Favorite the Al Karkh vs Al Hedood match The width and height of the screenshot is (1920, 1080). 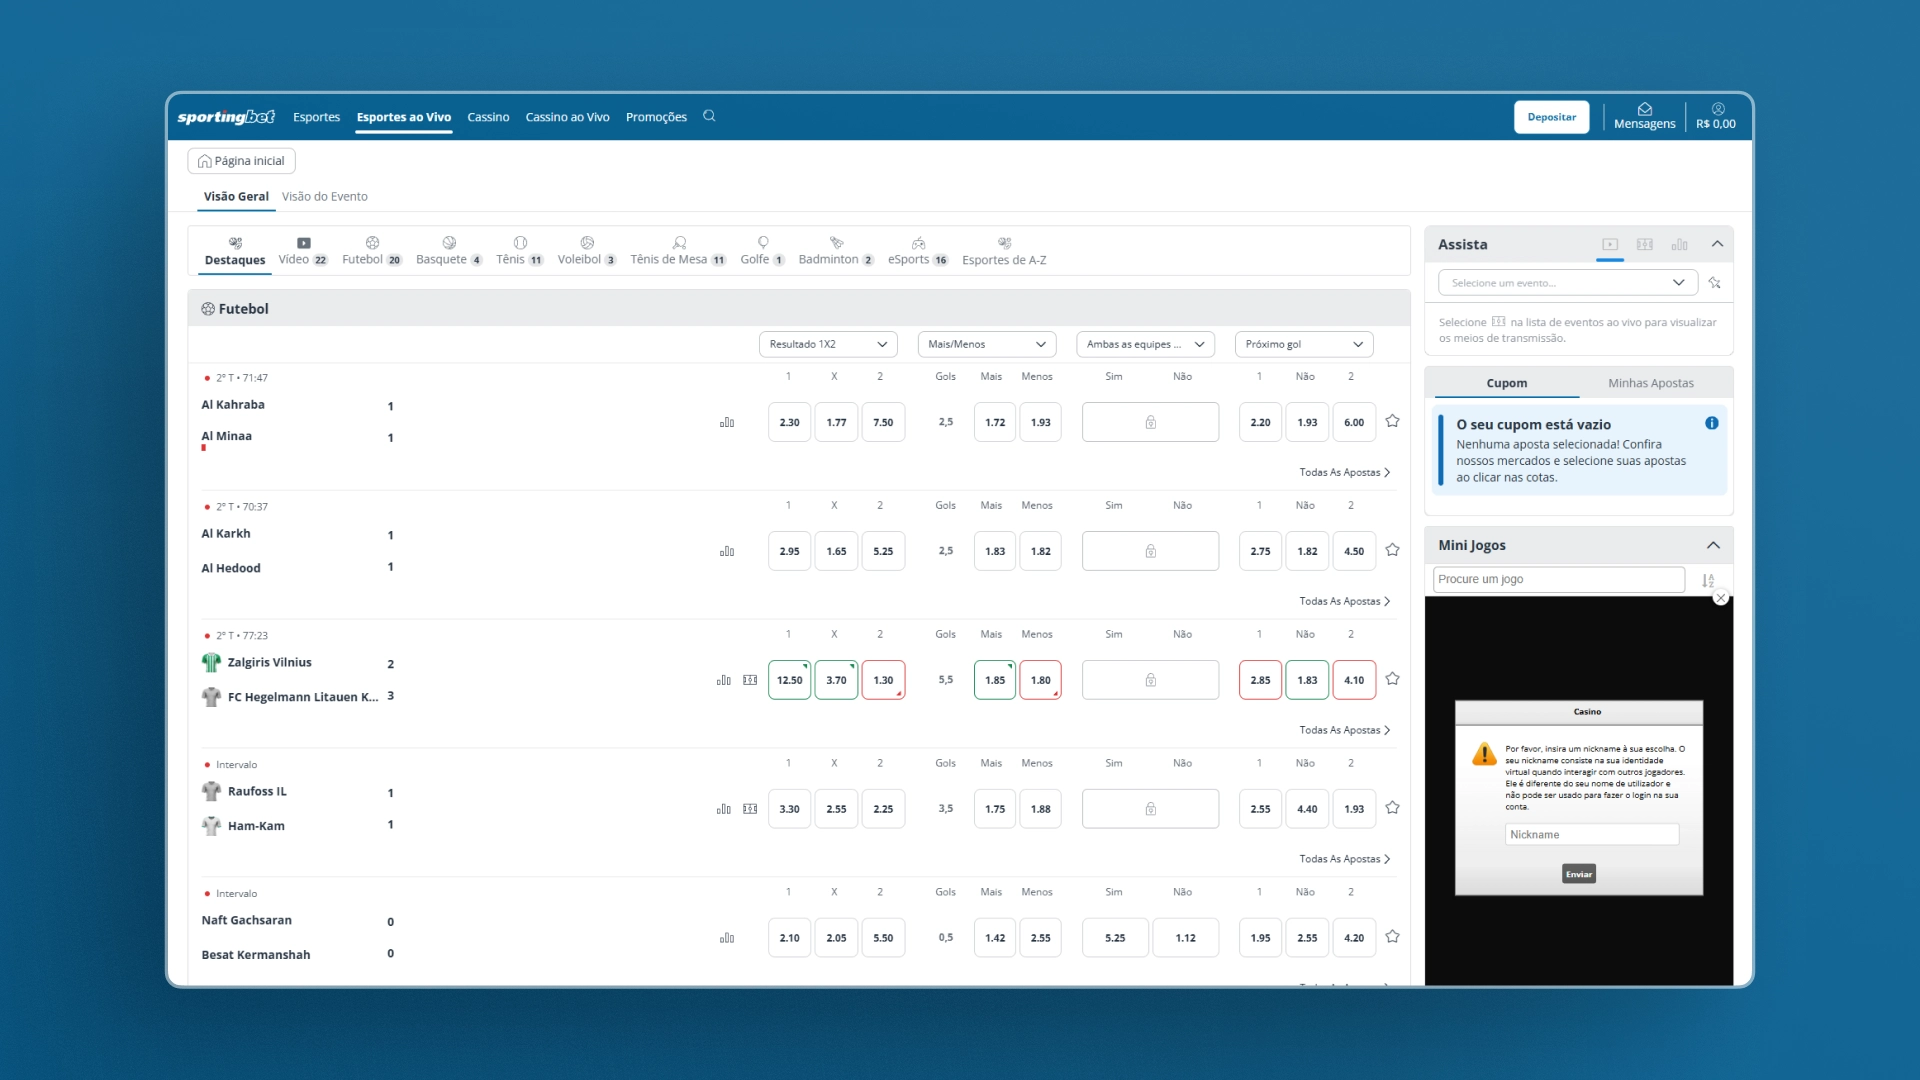click(1392, 550)
